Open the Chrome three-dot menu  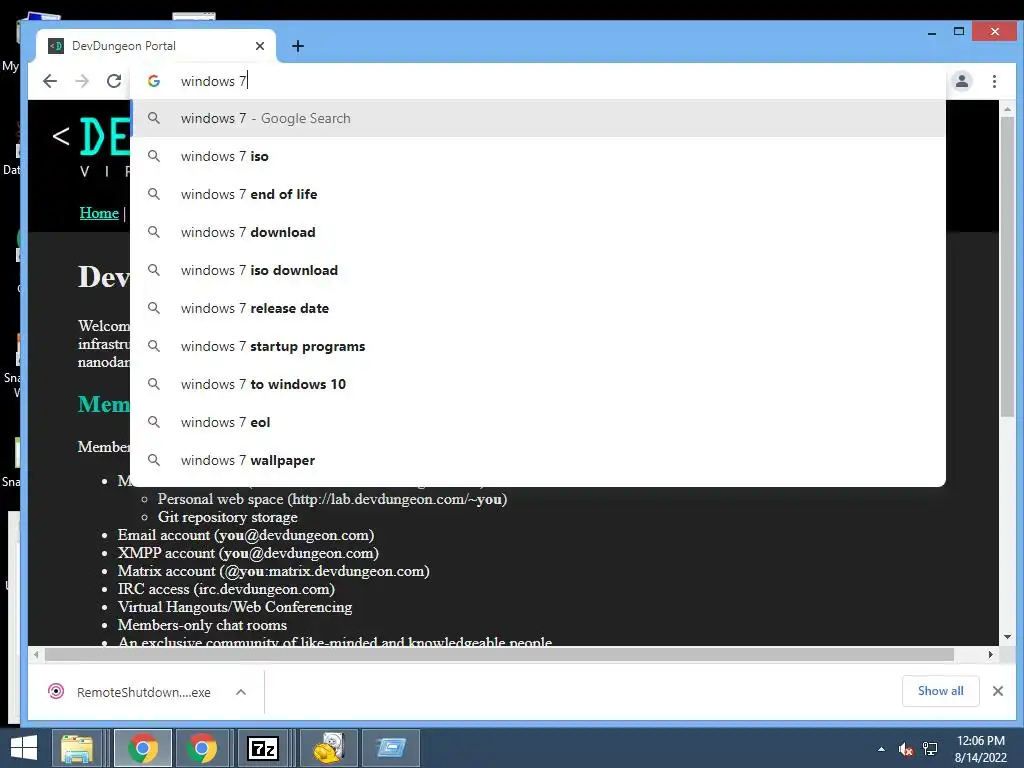(994, 81)
